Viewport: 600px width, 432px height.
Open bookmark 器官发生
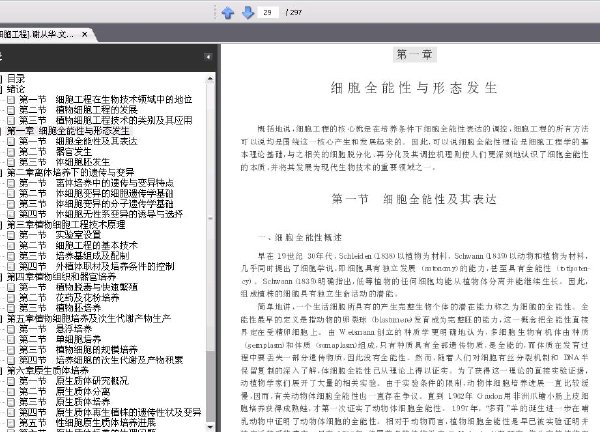coord(55,152)
